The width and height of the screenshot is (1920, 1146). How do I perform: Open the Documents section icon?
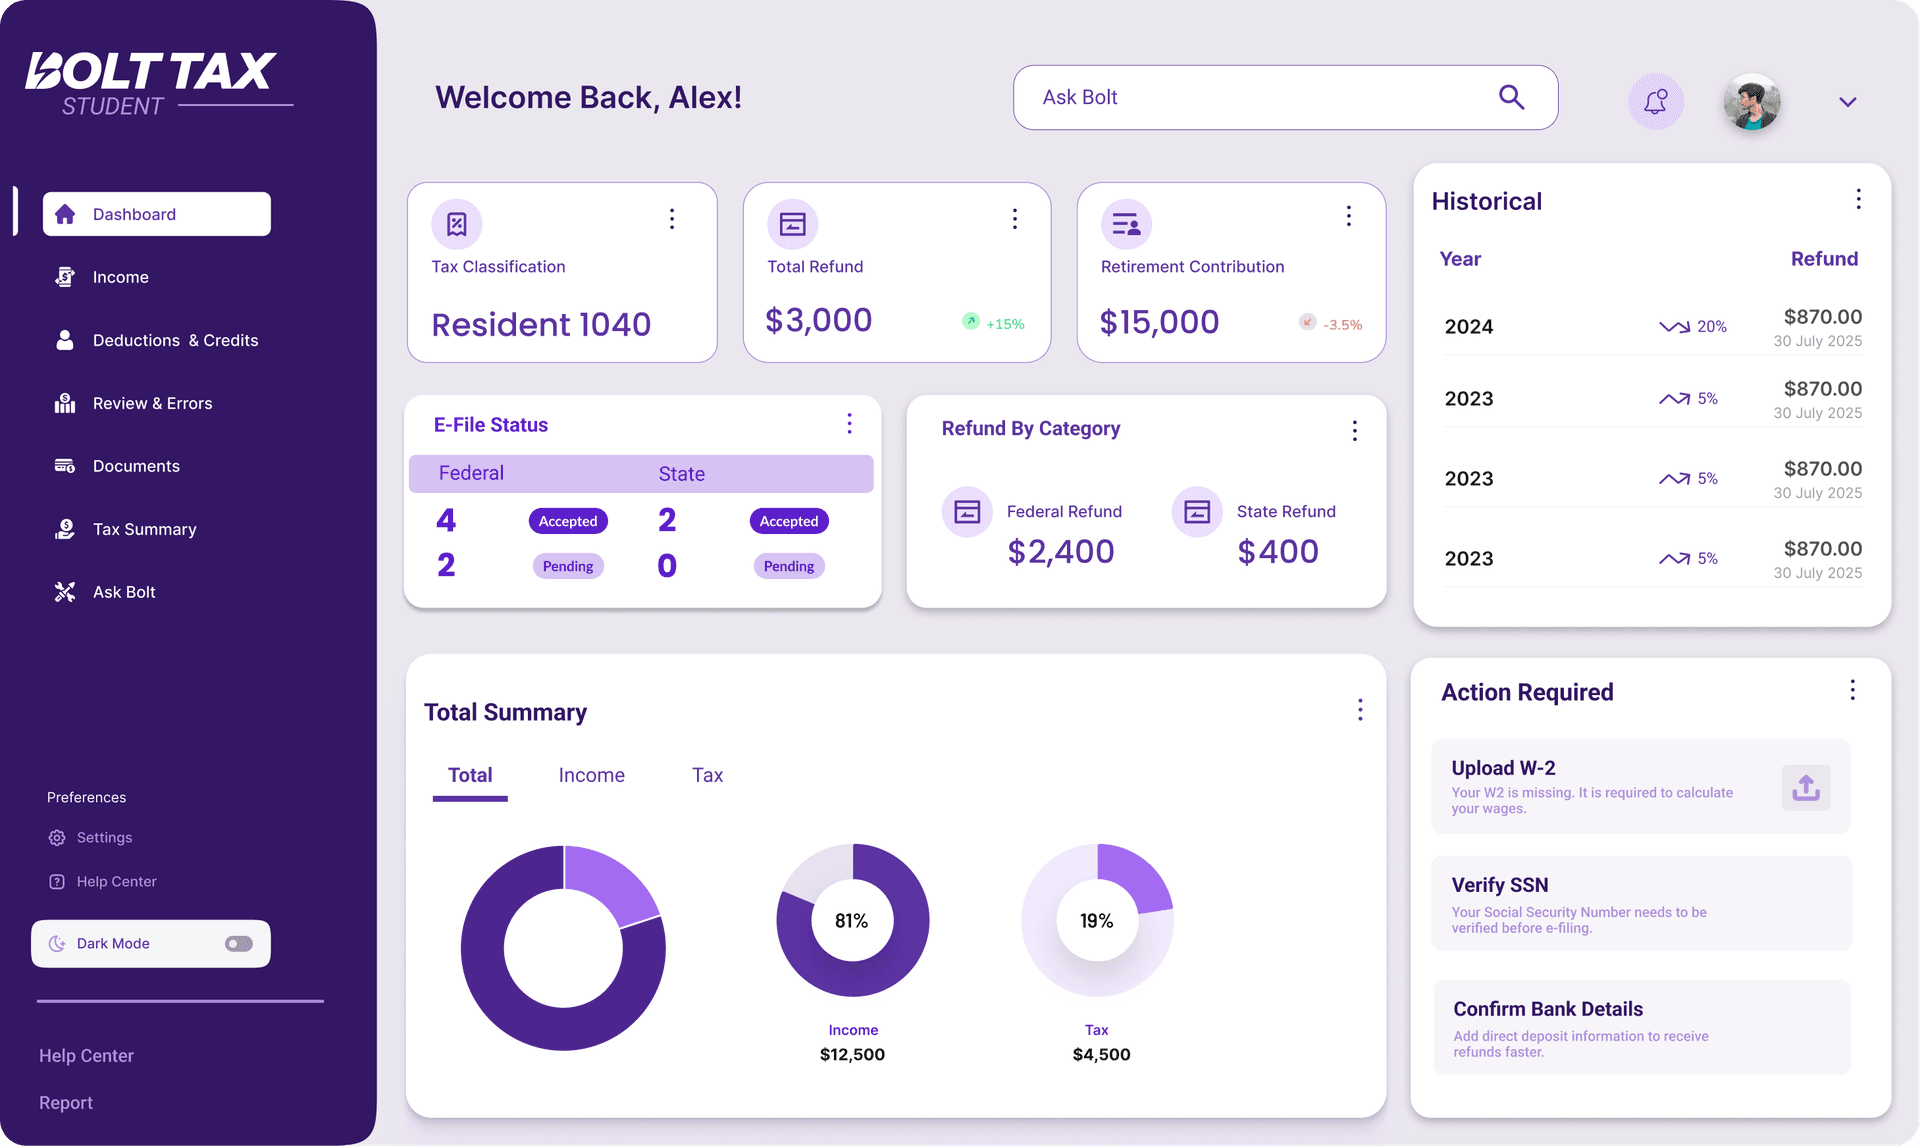pos(64,466)
